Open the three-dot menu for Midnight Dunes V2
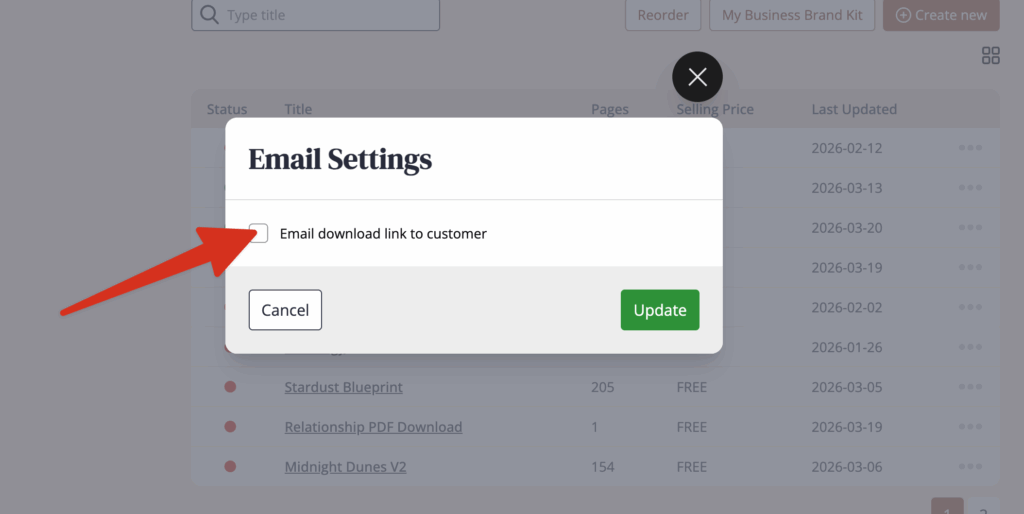 click(969, 467)
